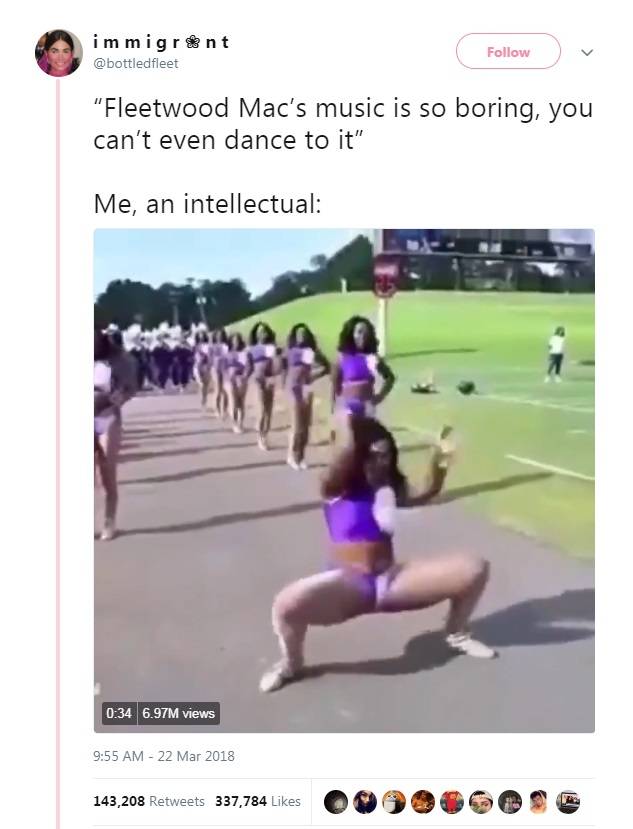View the 143,208 Retweets list
The width and height of the screenshot is (633, 829).
(x=149, y=802)
